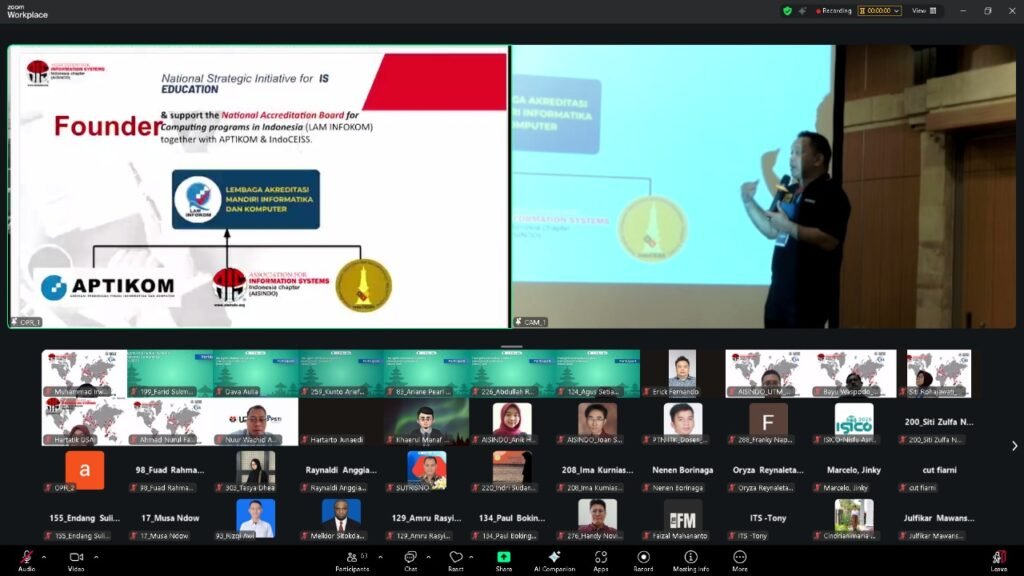Click the AI sparkle icon beside the shield
1024x576 pixels.
[802, 10]
